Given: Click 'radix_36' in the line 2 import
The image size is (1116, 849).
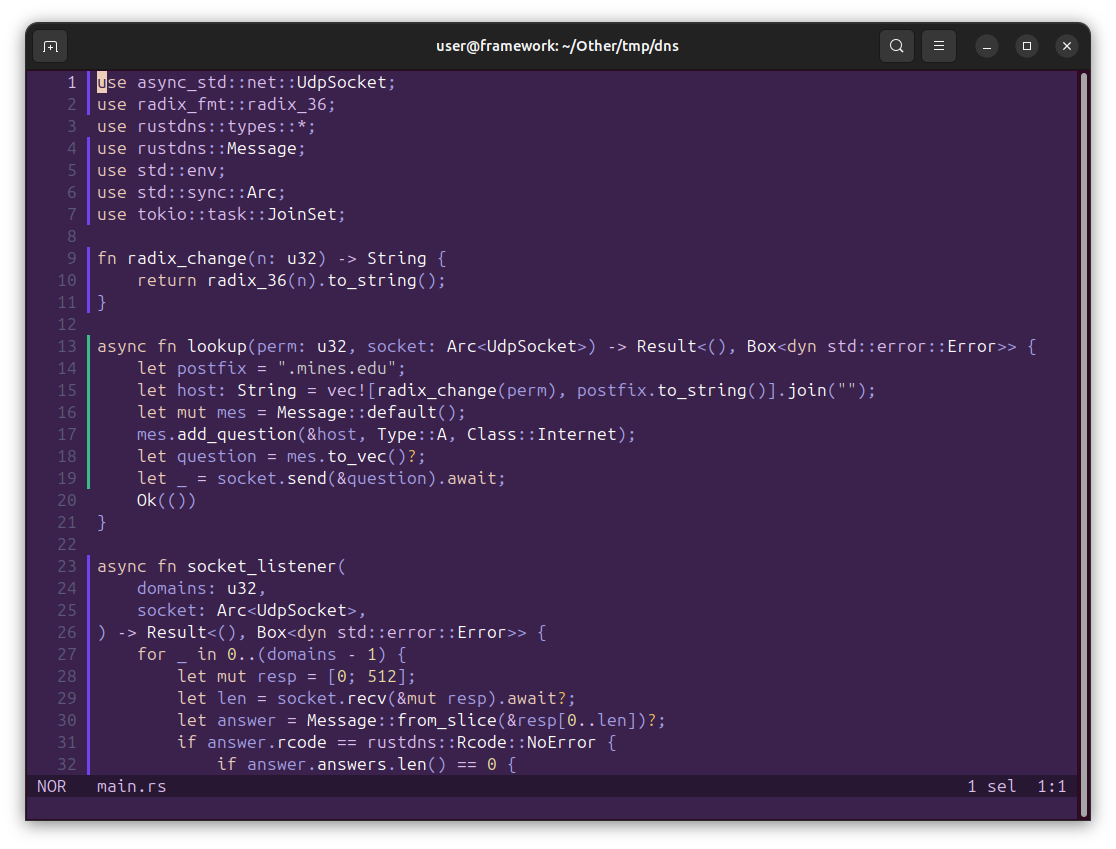Looking at the screenshot, I should click(287, 105).
